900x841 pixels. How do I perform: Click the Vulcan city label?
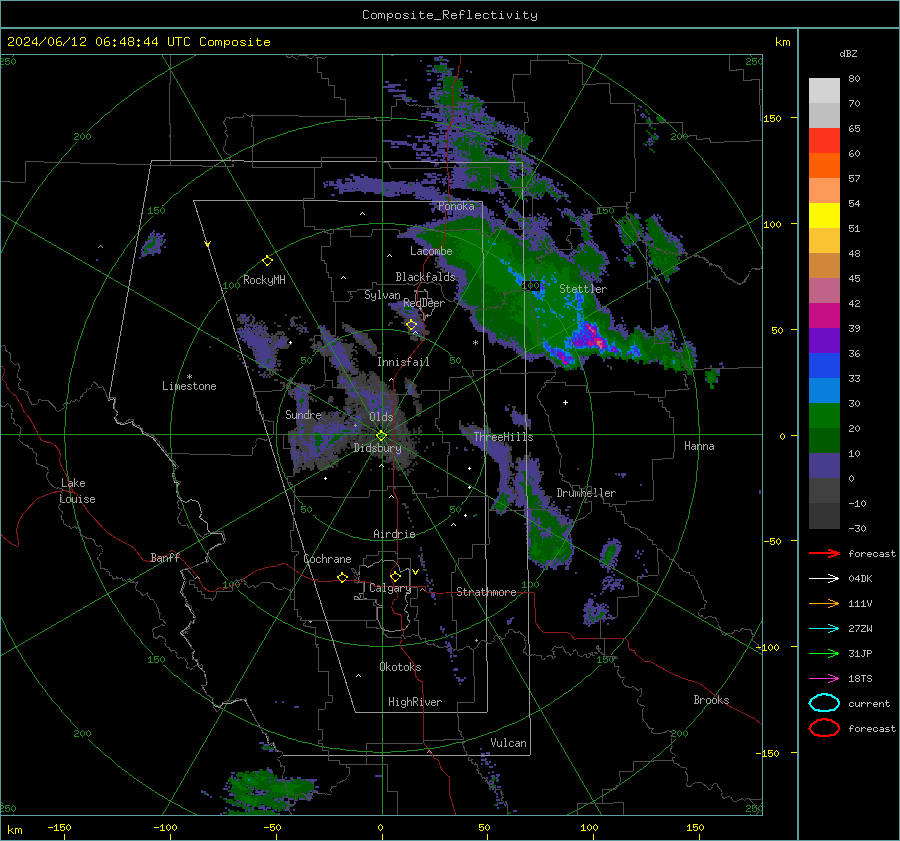[508, 743]
